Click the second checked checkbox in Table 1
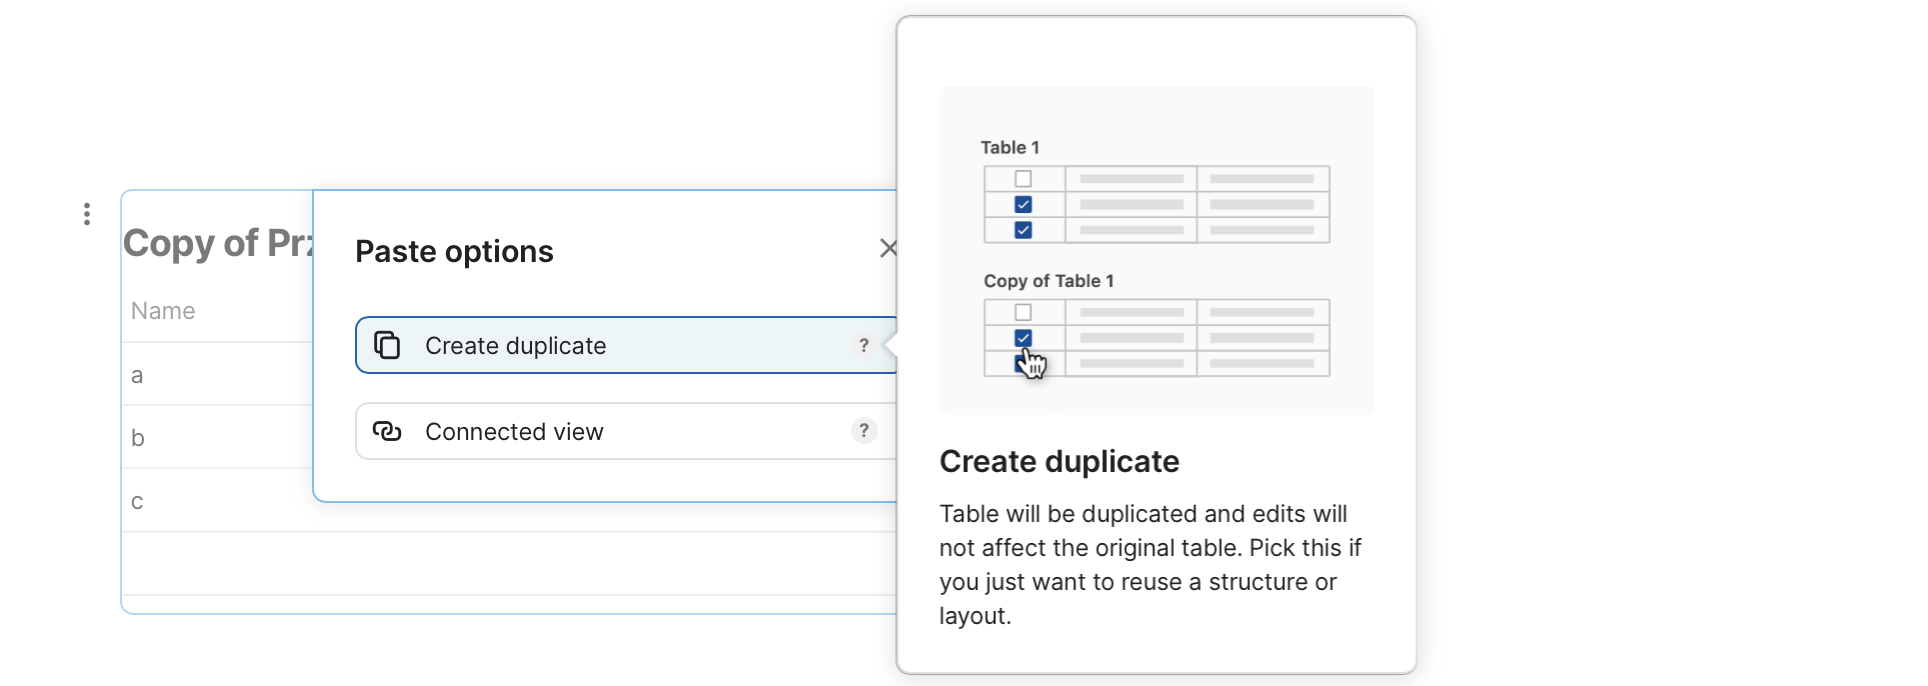This screenshot has width=1928, height=686. [1023, 205]
